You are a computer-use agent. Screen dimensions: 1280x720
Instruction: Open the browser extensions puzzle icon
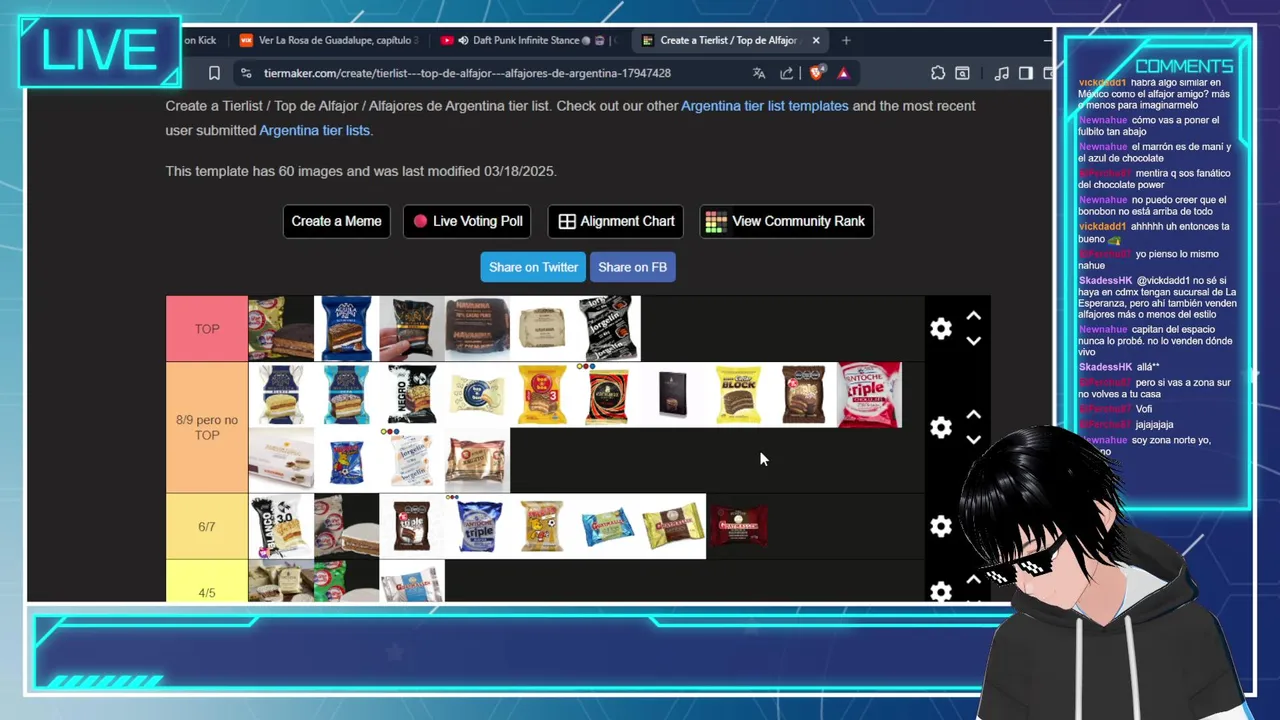(x=937, y=73)
